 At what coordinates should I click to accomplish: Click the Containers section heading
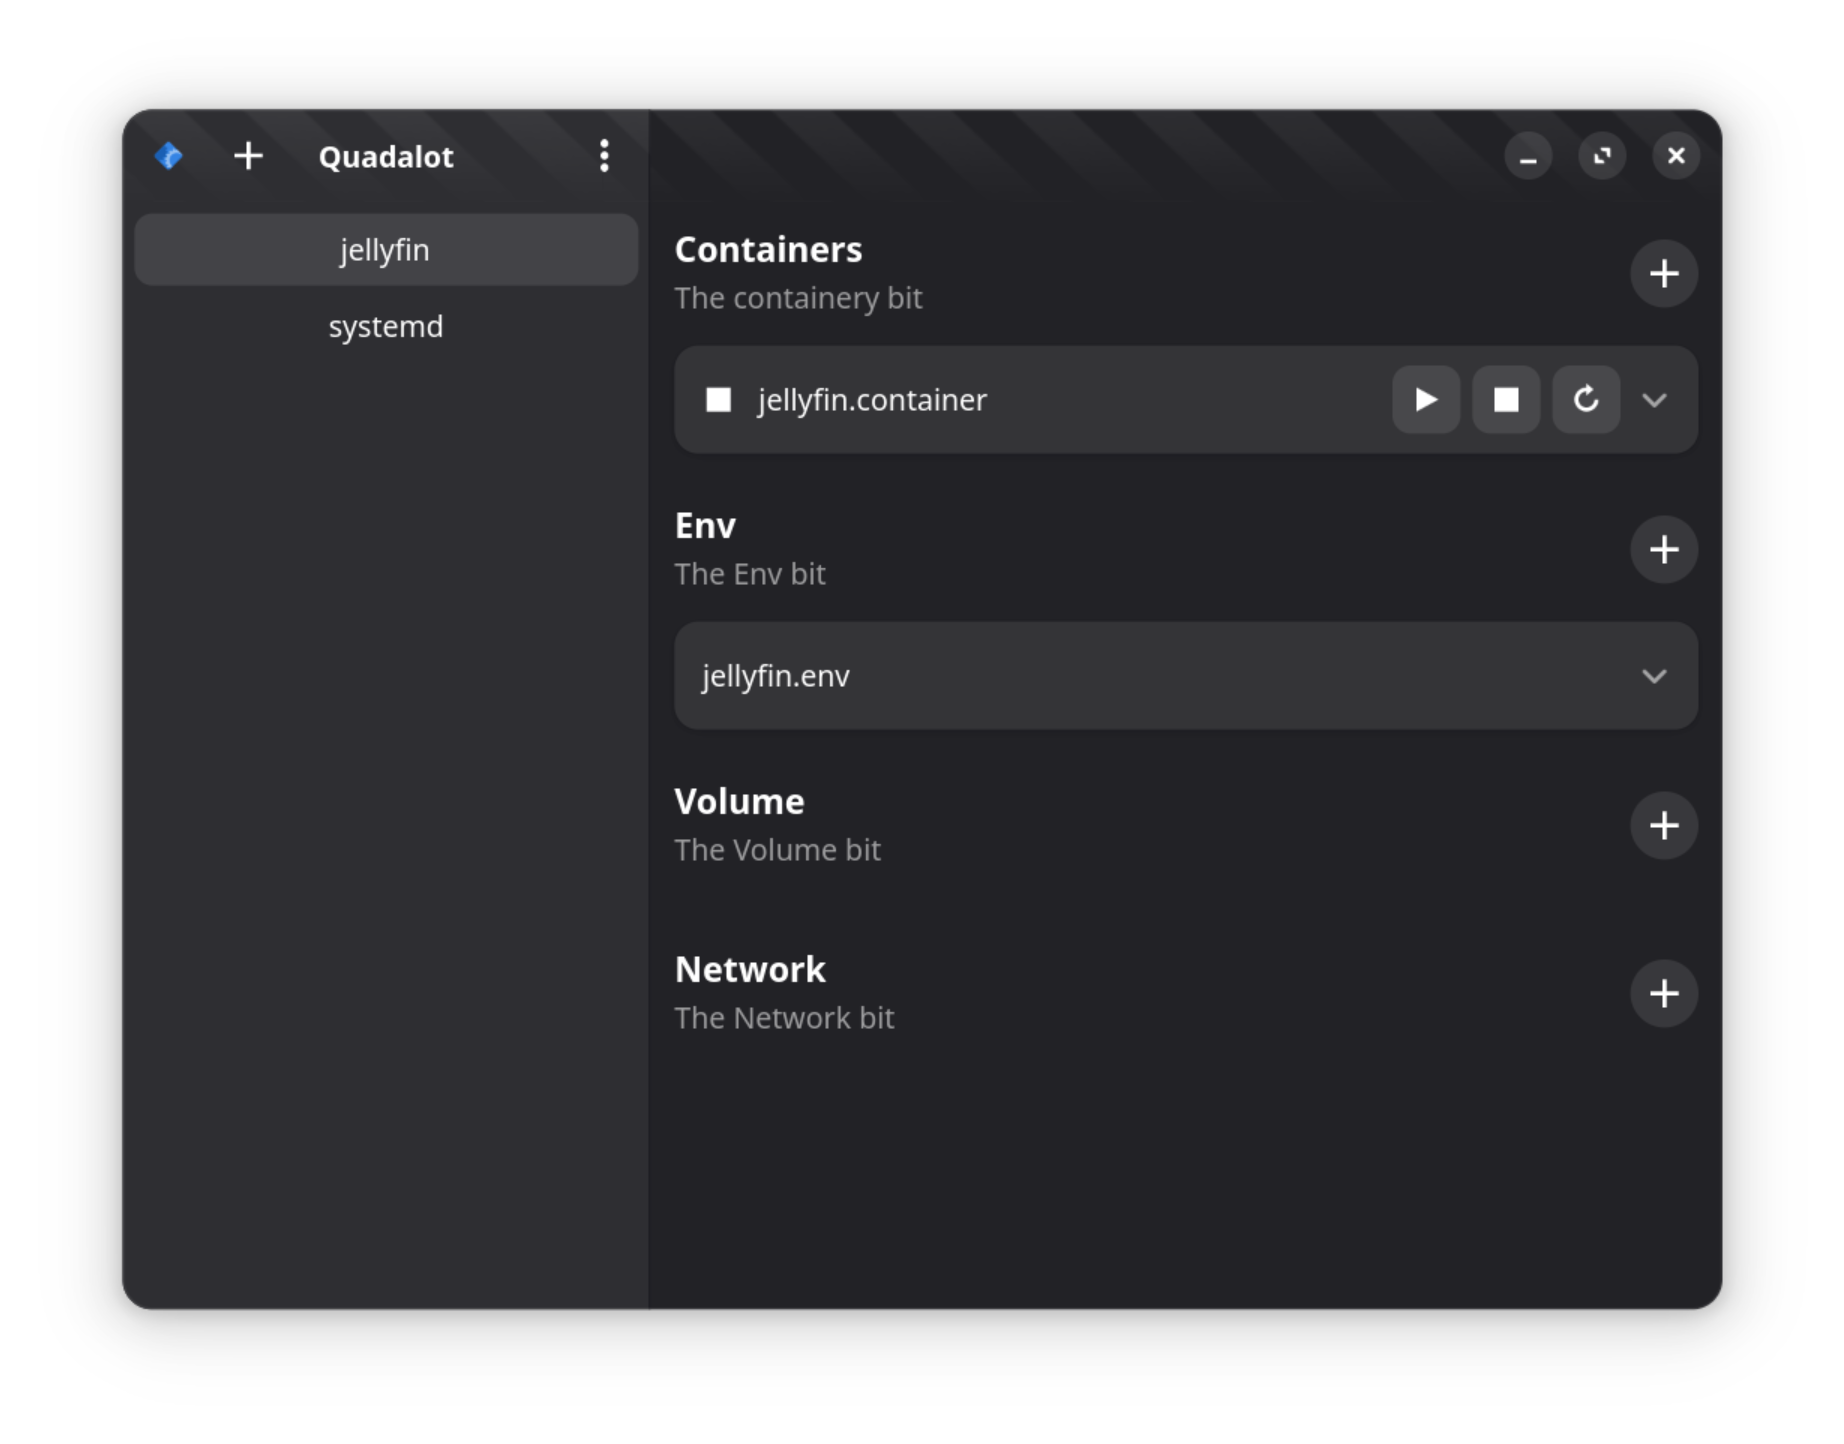click(x=768, y=250)
